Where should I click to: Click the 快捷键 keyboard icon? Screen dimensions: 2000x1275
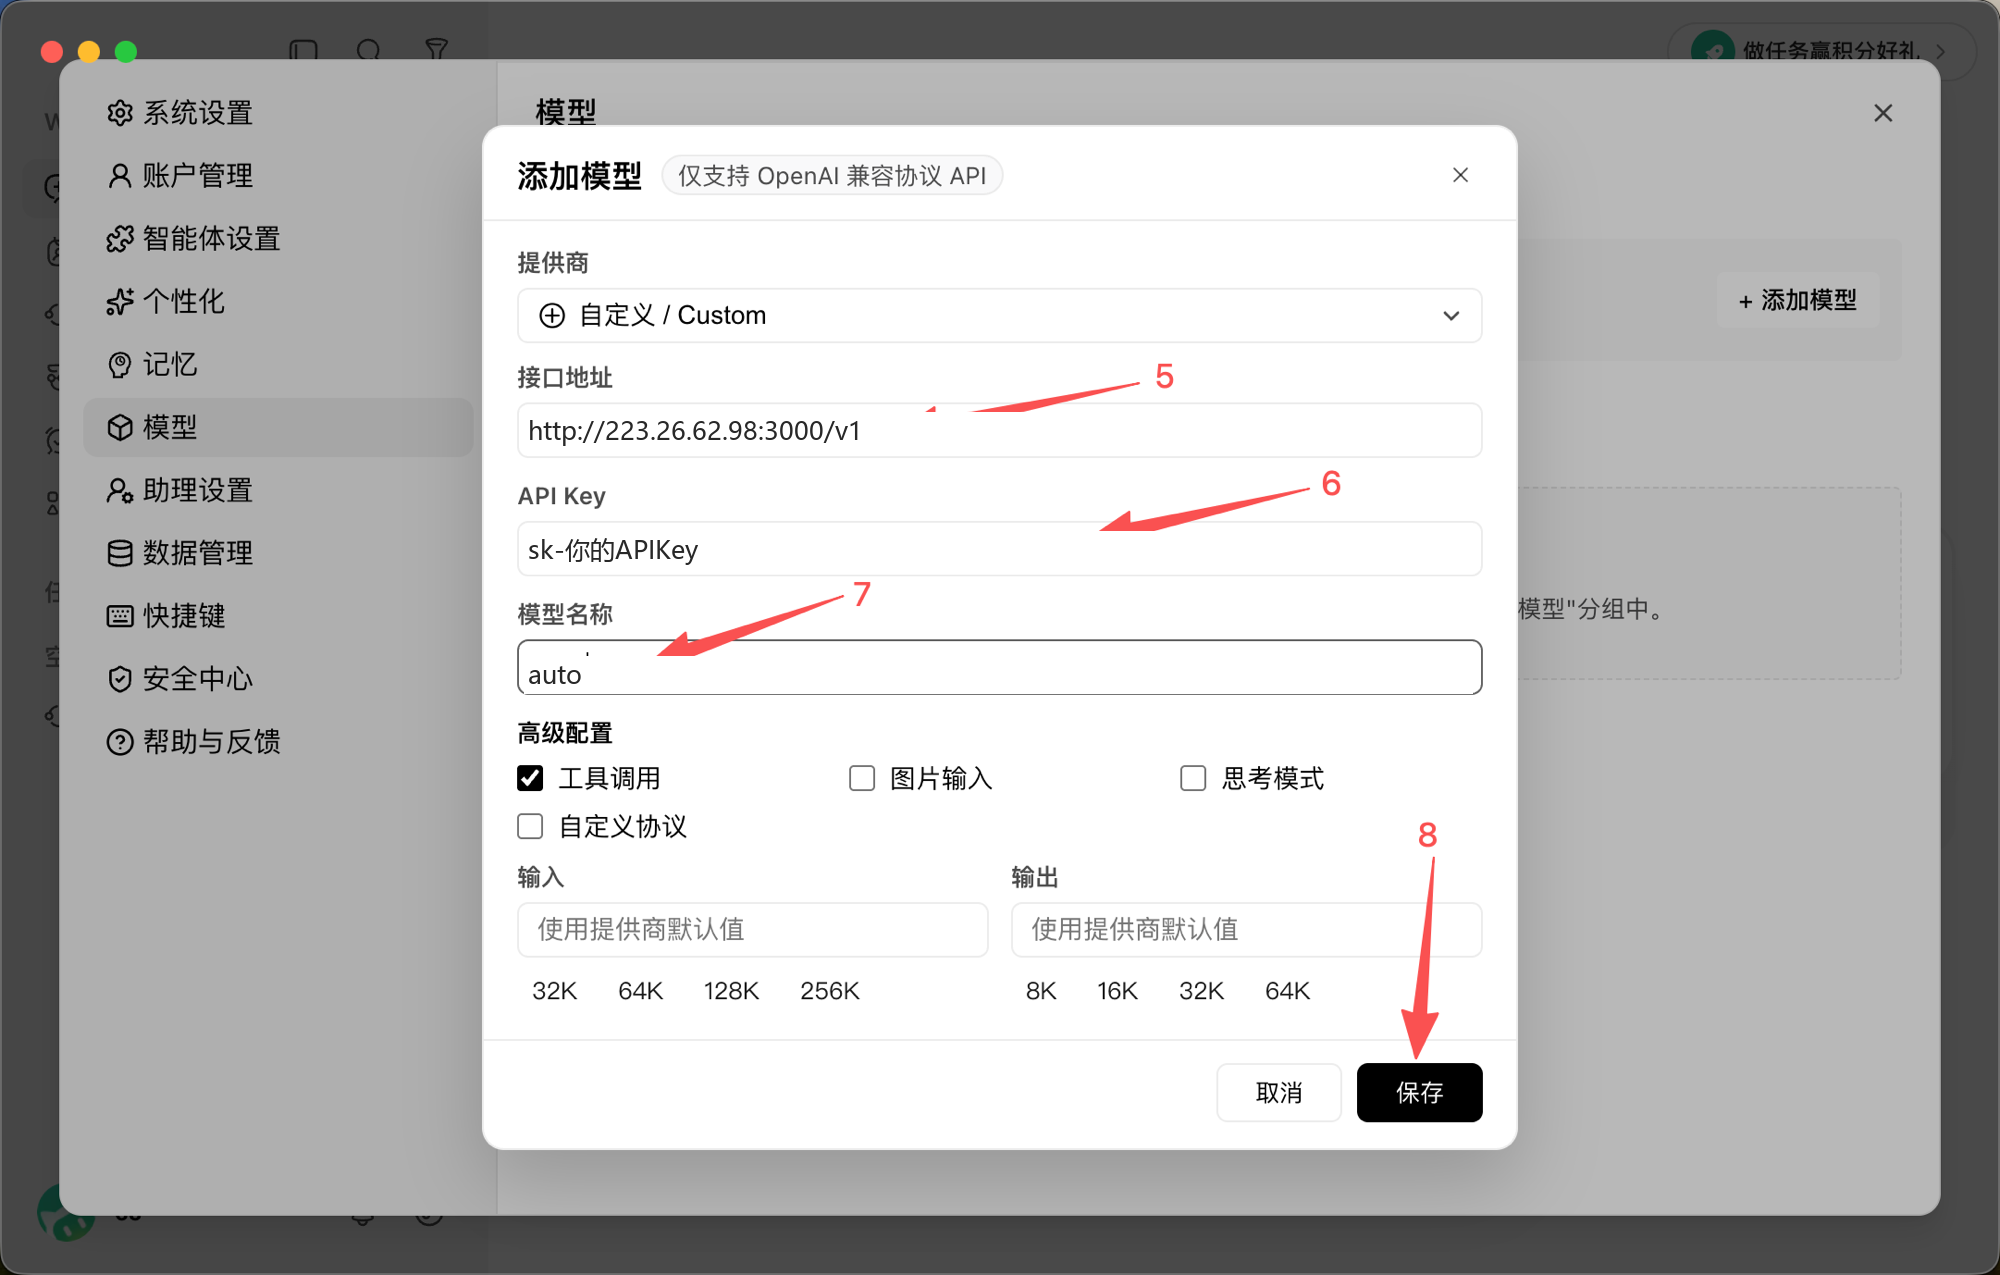coord(120,616)
